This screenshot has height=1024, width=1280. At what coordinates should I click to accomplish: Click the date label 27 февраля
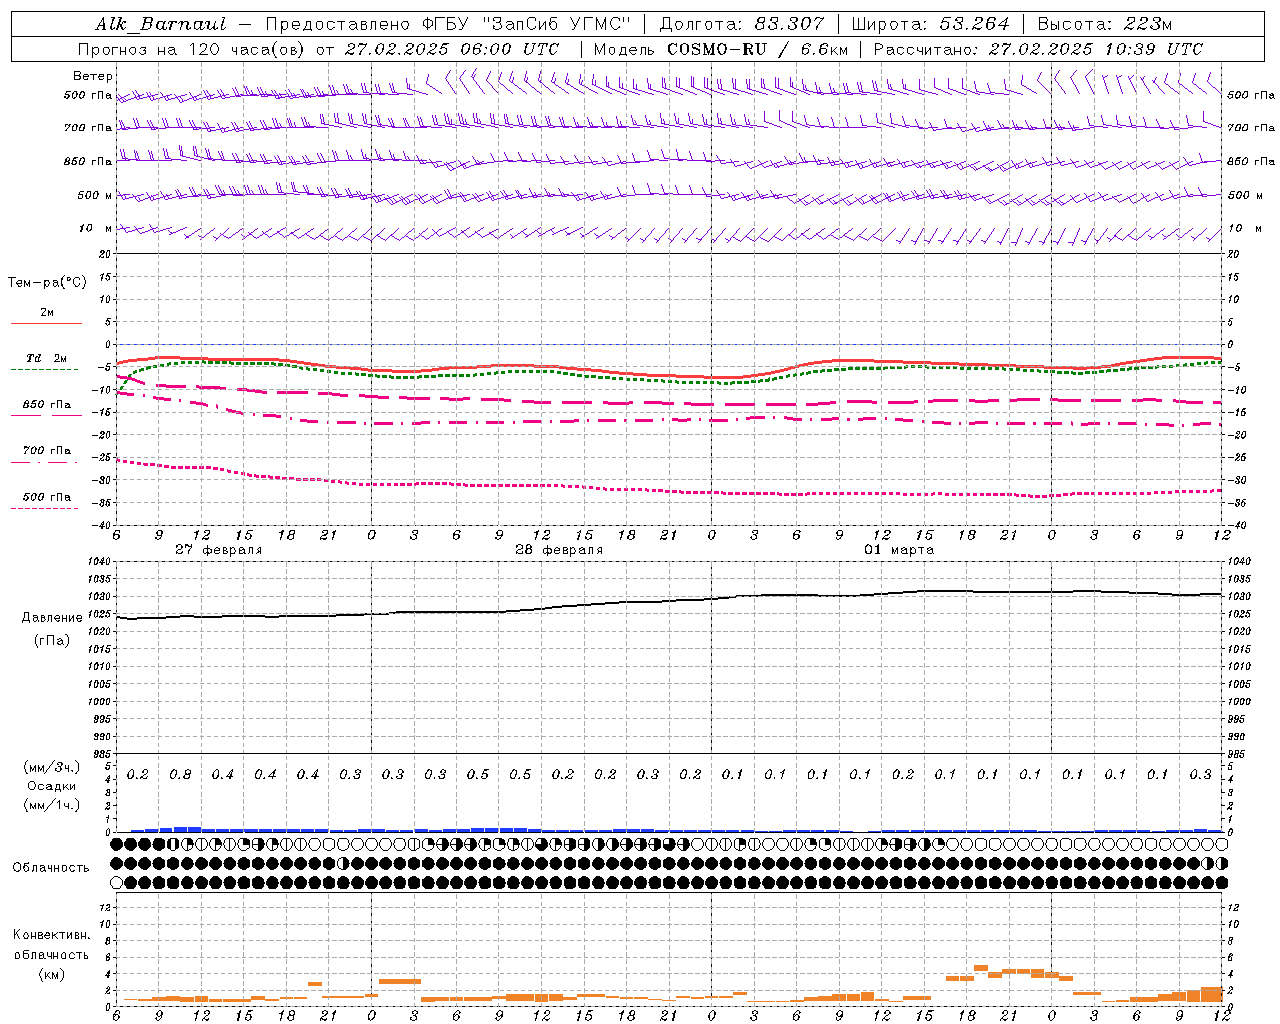[x=219, y=550]
